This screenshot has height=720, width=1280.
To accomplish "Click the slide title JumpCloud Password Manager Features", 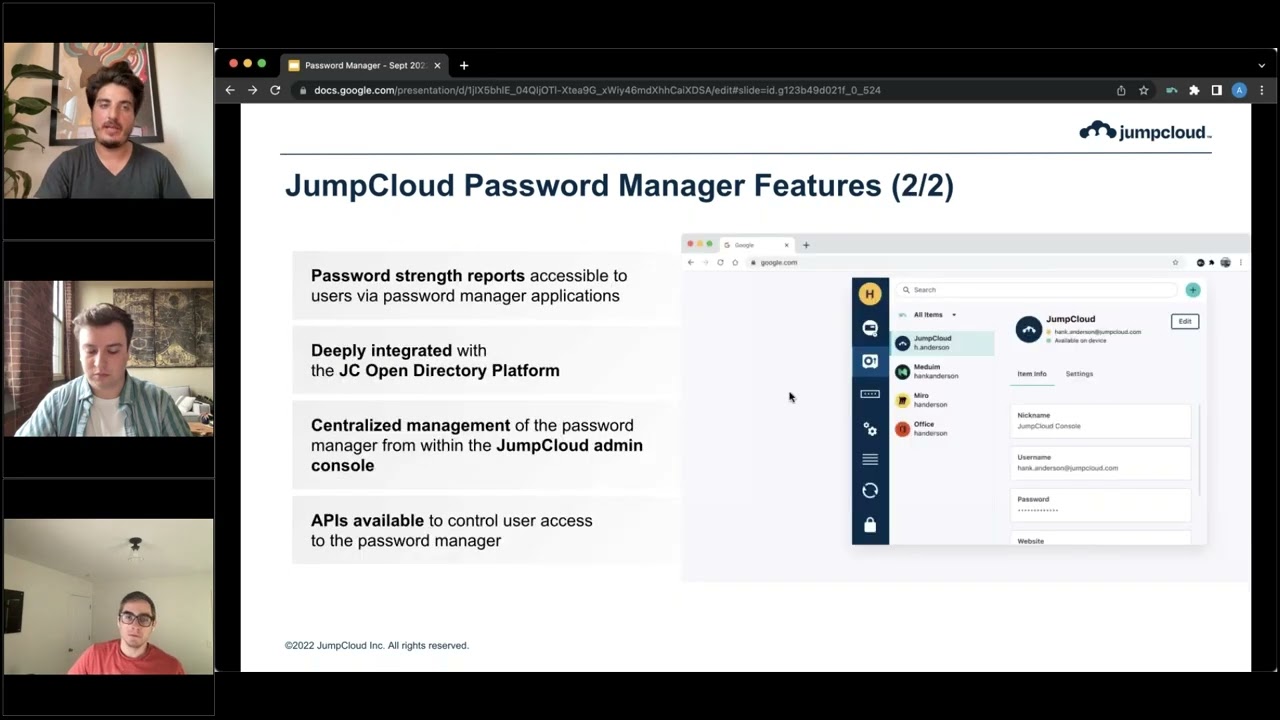I will coord(619,186).
